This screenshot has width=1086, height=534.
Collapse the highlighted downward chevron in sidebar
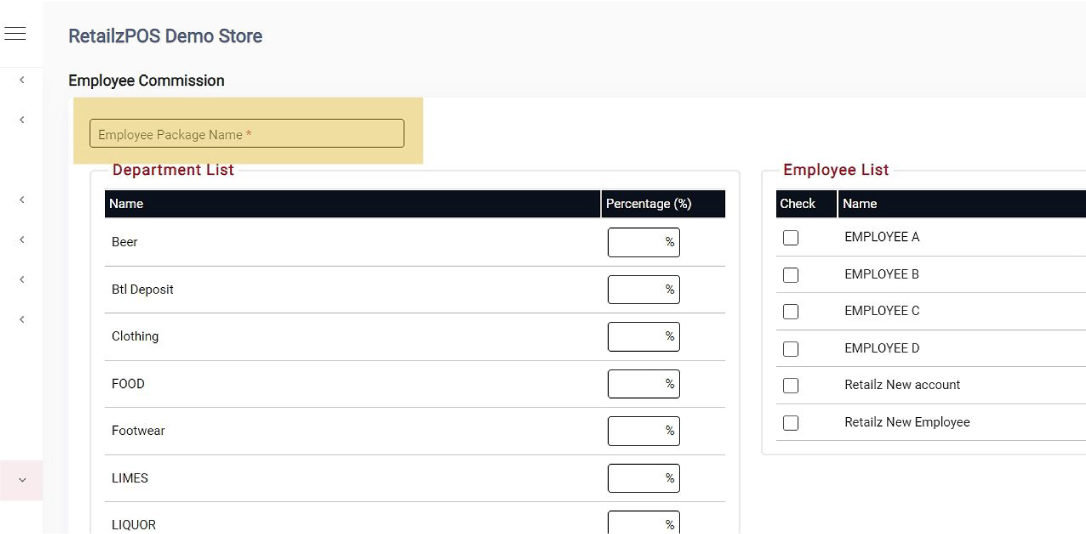coord(22,480)
